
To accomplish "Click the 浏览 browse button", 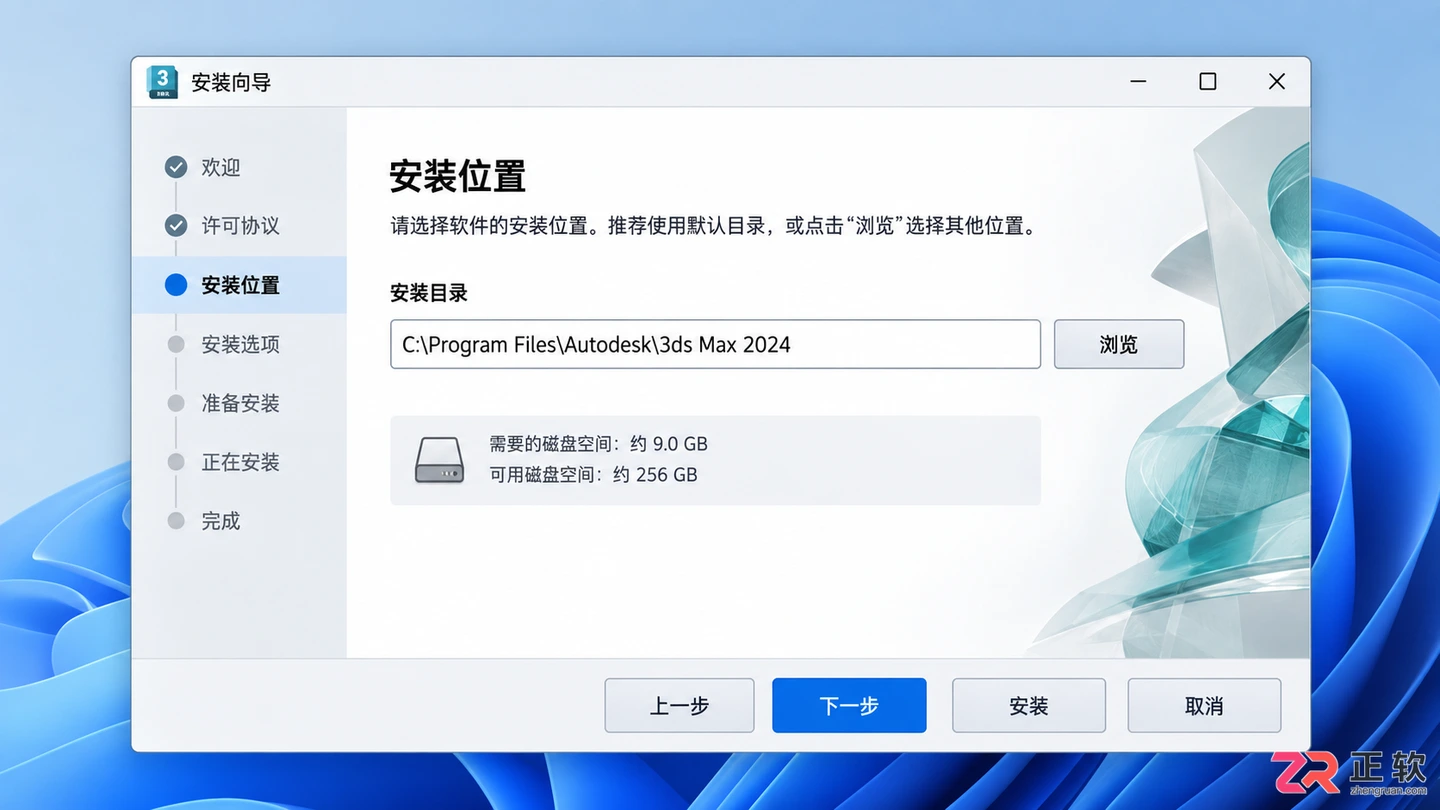I will [1119, 344].
